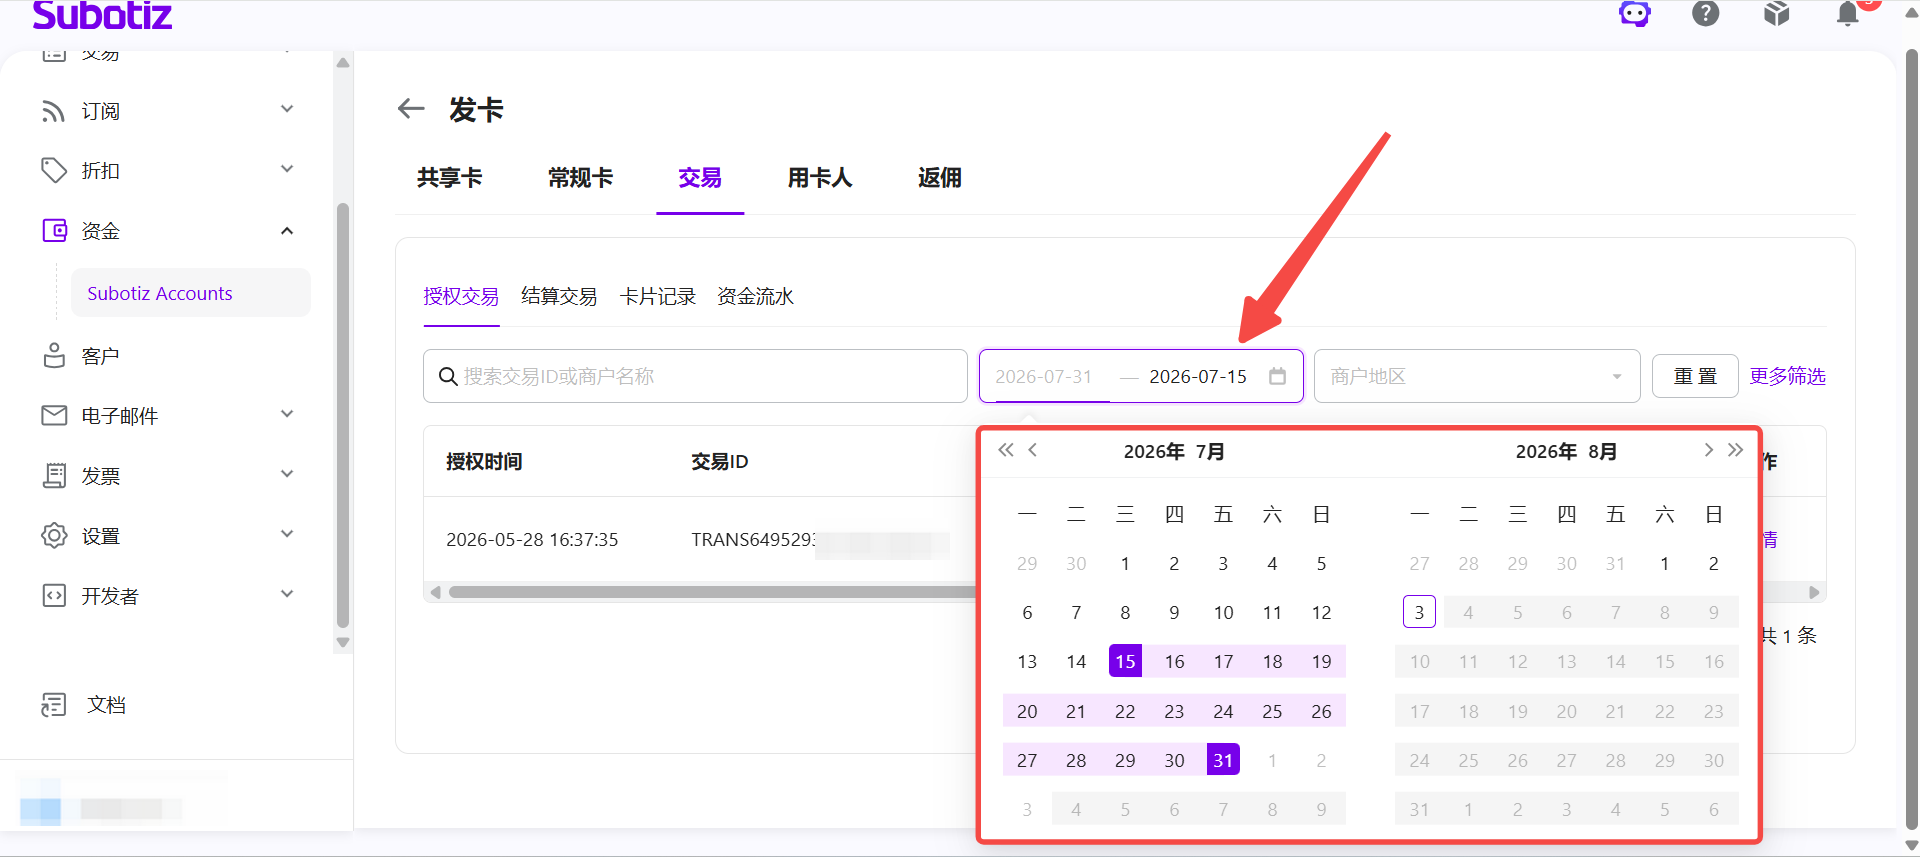1920x857 pixels.
Task: Click the 2026年 7月 calendar header
Action: pos(1174,451)
